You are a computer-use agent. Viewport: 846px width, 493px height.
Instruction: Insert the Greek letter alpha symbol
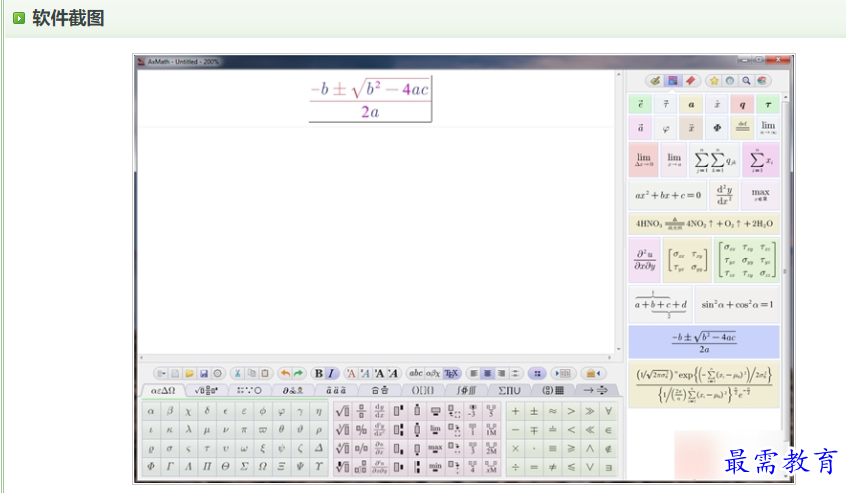point(151,411)
